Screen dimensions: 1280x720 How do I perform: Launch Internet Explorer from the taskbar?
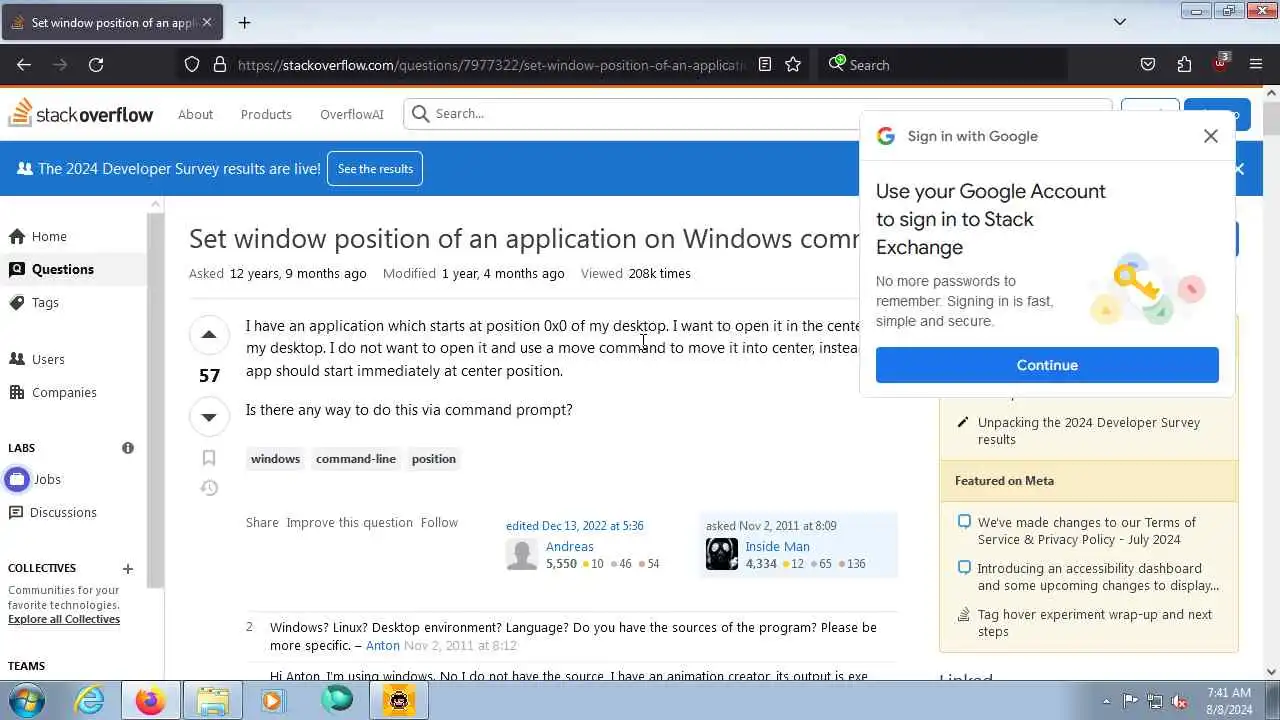(90, 700)
